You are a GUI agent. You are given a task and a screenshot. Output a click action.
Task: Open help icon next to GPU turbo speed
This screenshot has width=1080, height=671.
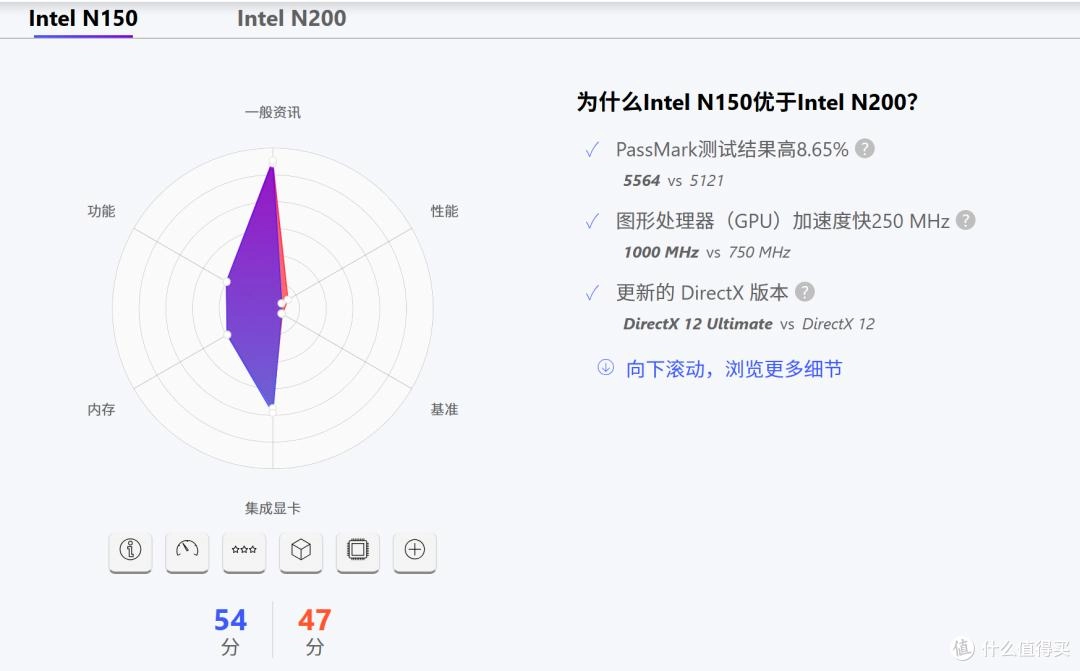pyautogui.click(x=966, y=220)
